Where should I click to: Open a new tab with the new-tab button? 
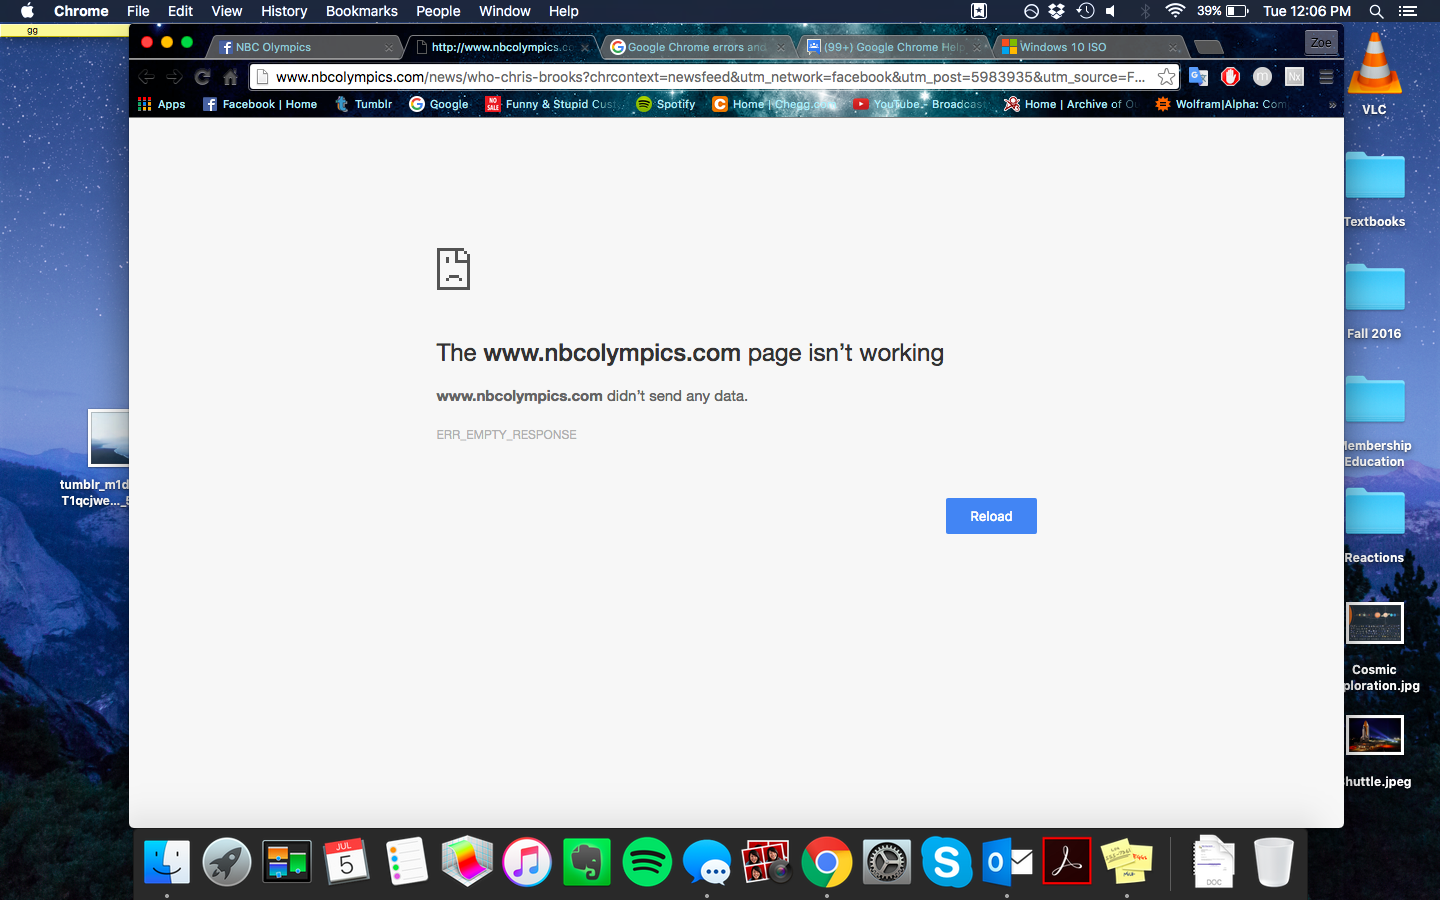tap(1209, 47)
